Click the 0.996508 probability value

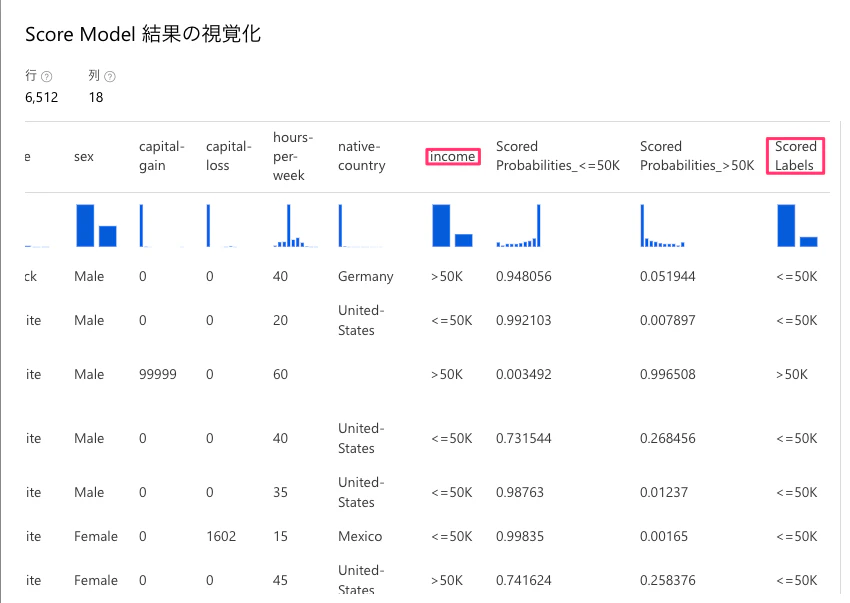point(667,374)
